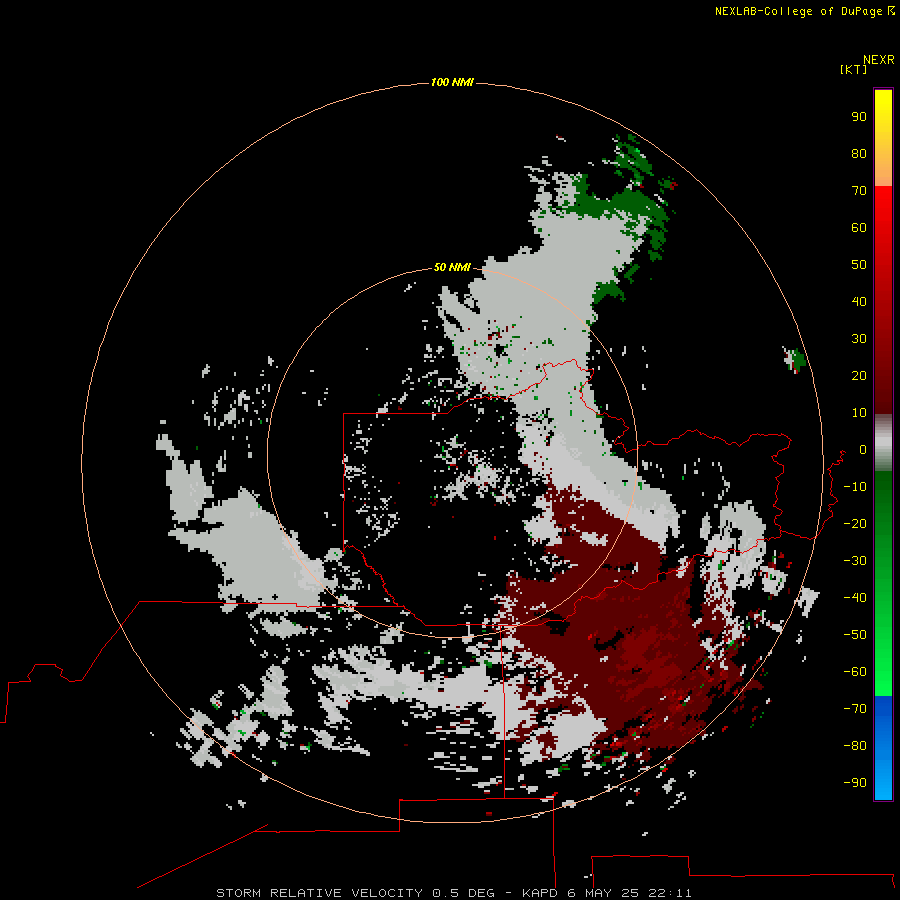The width and height of the screenshot is (900, 900).
Task: Click the 80 value on velocity scale
Action: [x=859, y=153]
